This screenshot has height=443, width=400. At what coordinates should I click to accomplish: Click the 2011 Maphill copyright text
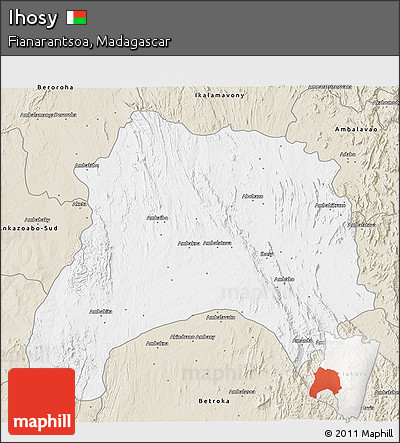[x=359, y=434]
